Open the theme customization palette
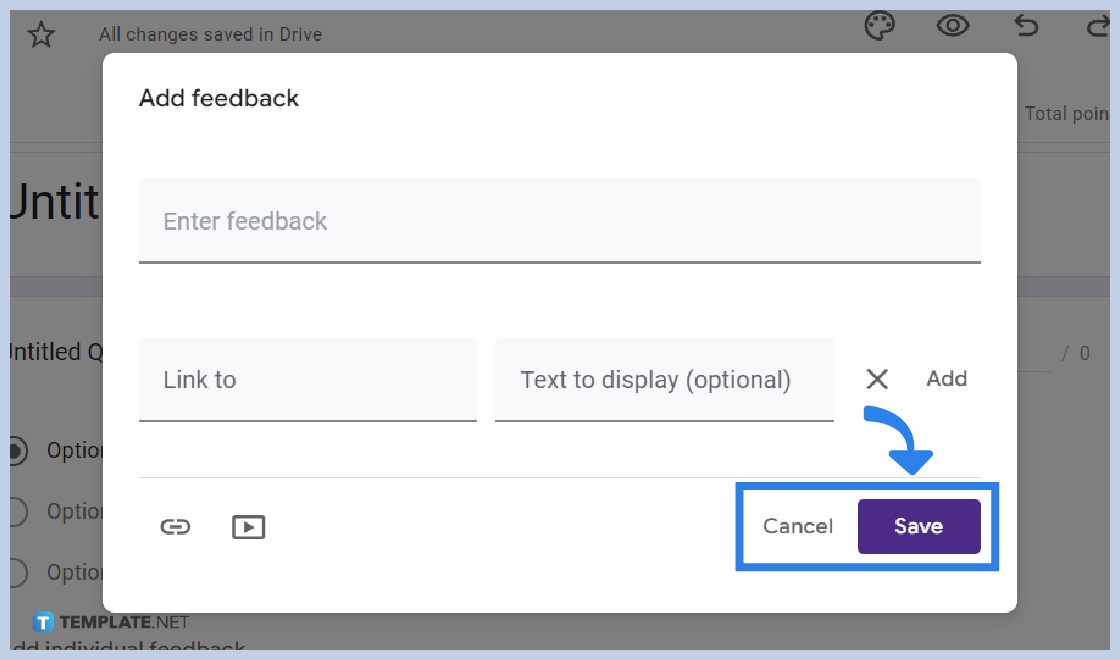 coord(879,27)
